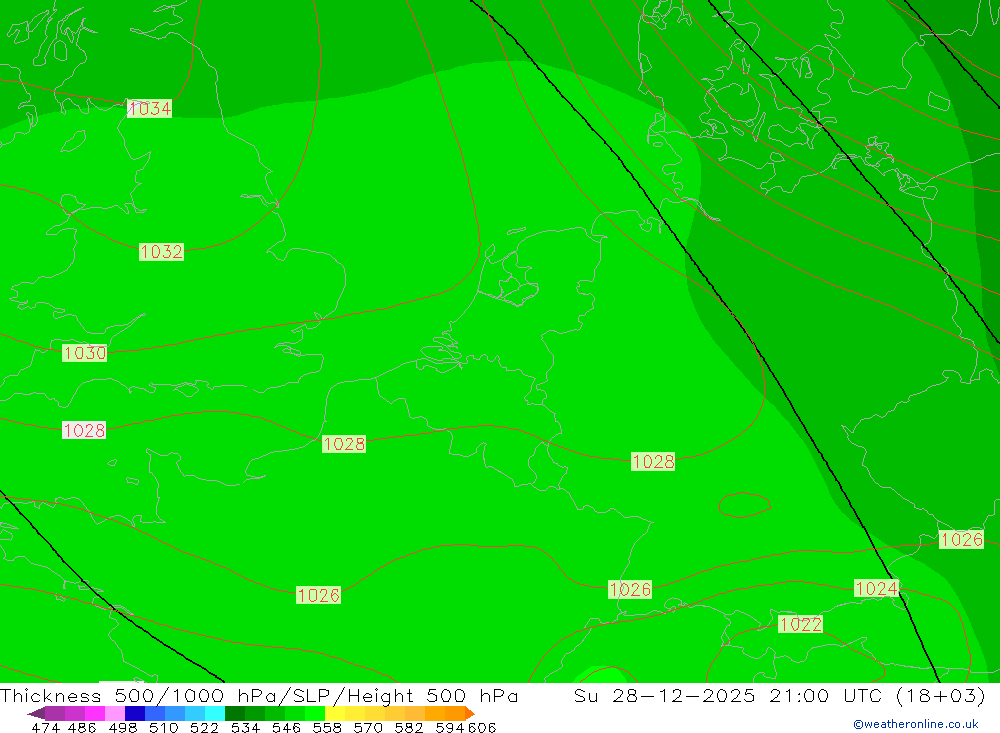Click the word Thickness in the map title

pos(50,695)
